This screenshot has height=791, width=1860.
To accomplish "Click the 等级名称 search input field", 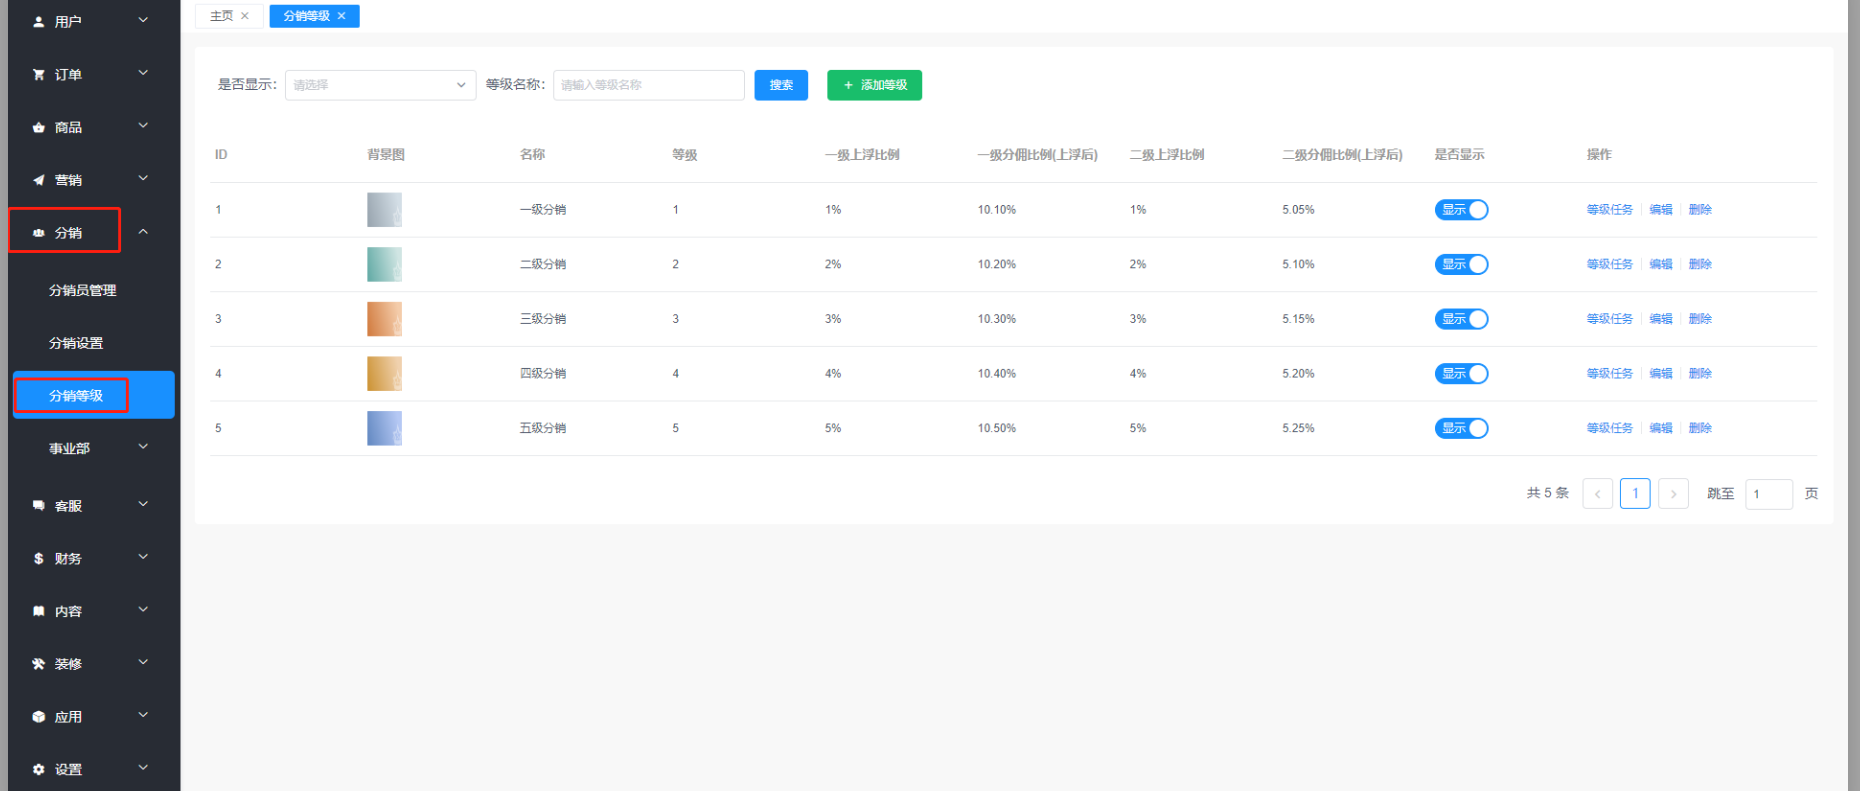I will (648, 85).
